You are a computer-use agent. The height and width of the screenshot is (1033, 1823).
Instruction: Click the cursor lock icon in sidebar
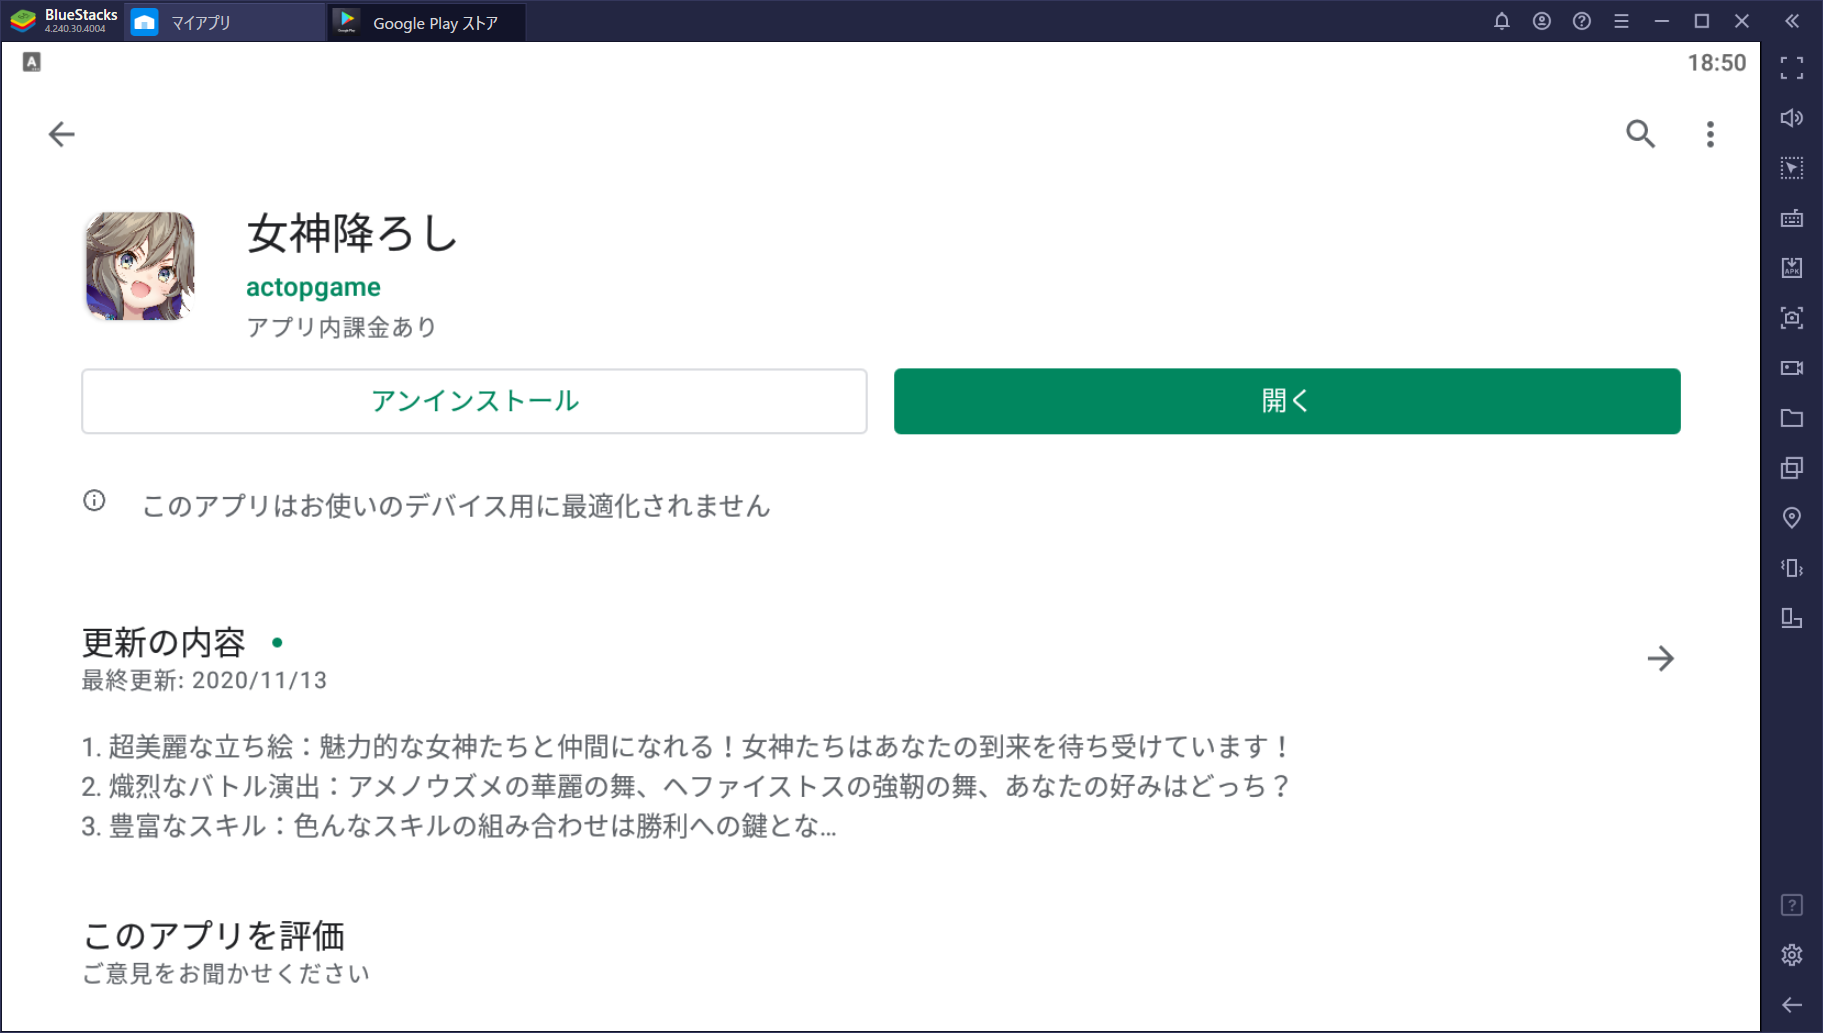pos(1791,168)
